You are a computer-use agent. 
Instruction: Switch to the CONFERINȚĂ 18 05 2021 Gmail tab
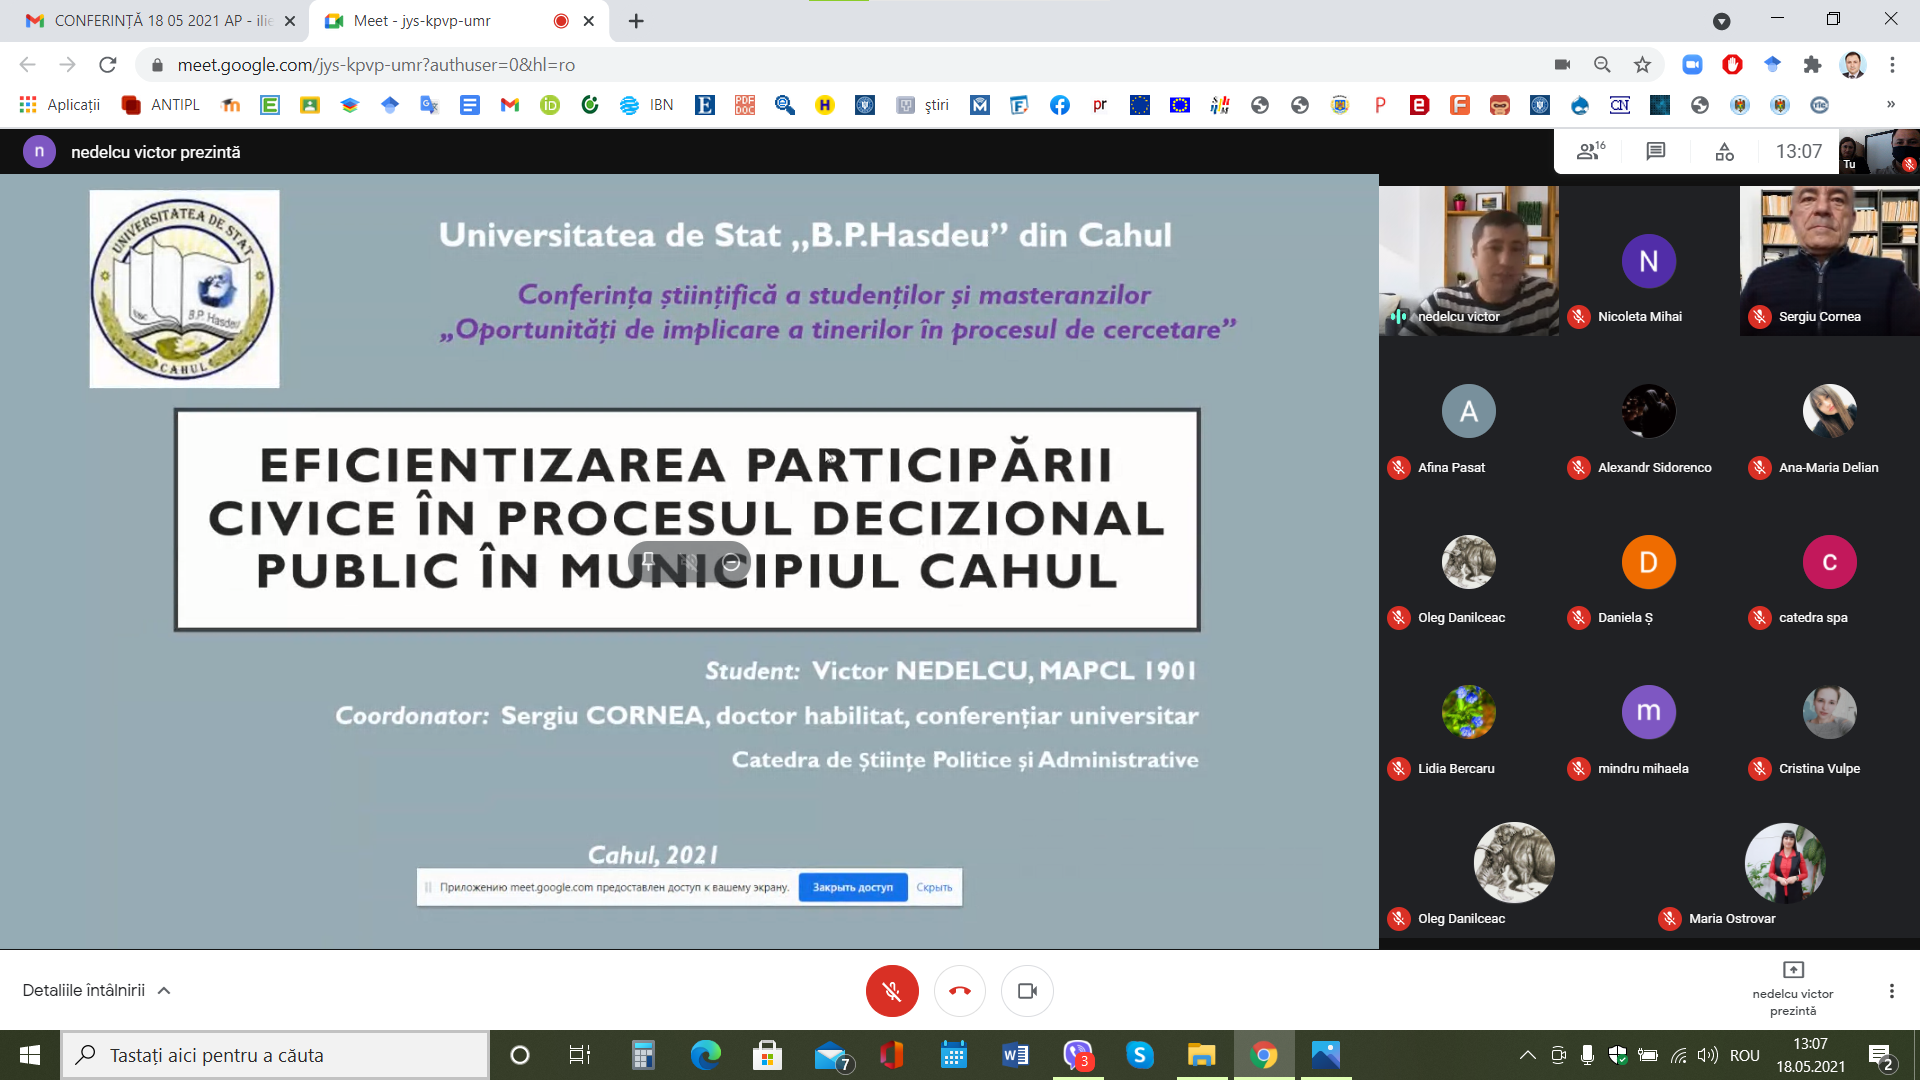160,21
